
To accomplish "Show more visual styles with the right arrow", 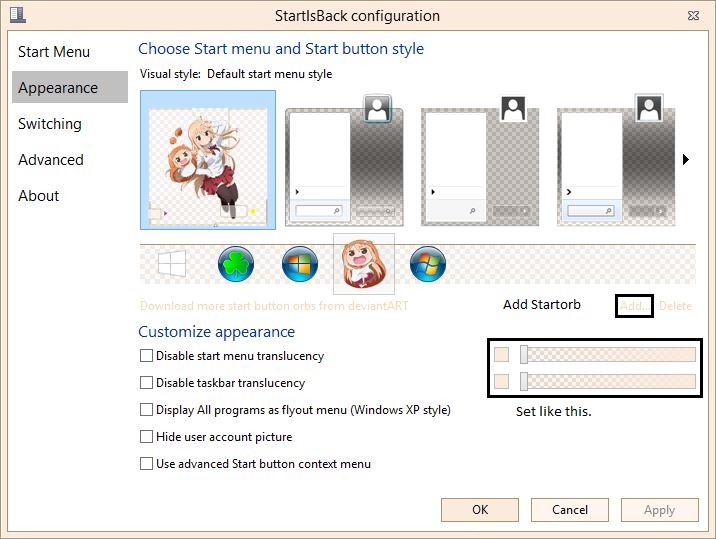I will tap(685, 159).
